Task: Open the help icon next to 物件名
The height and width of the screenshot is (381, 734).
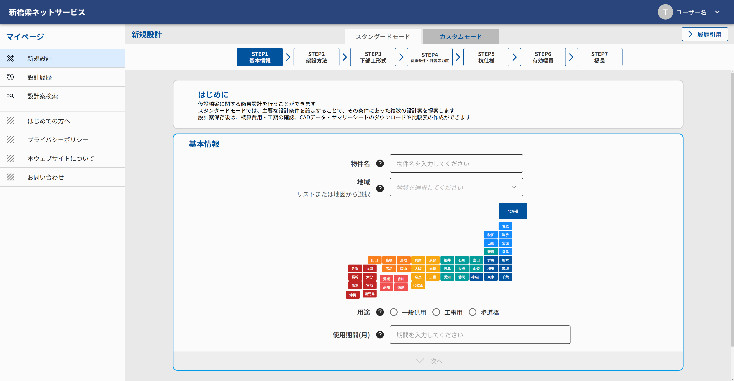Action: point(380,163)
